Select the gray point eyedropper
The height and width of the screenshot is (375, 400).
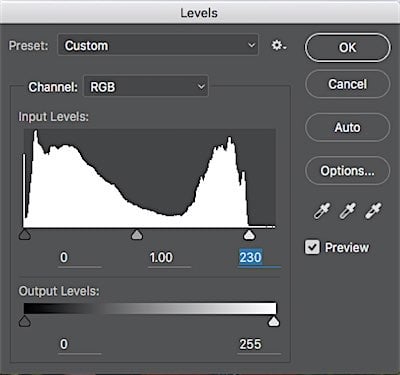pyautogui.click(x=347, y=211)
